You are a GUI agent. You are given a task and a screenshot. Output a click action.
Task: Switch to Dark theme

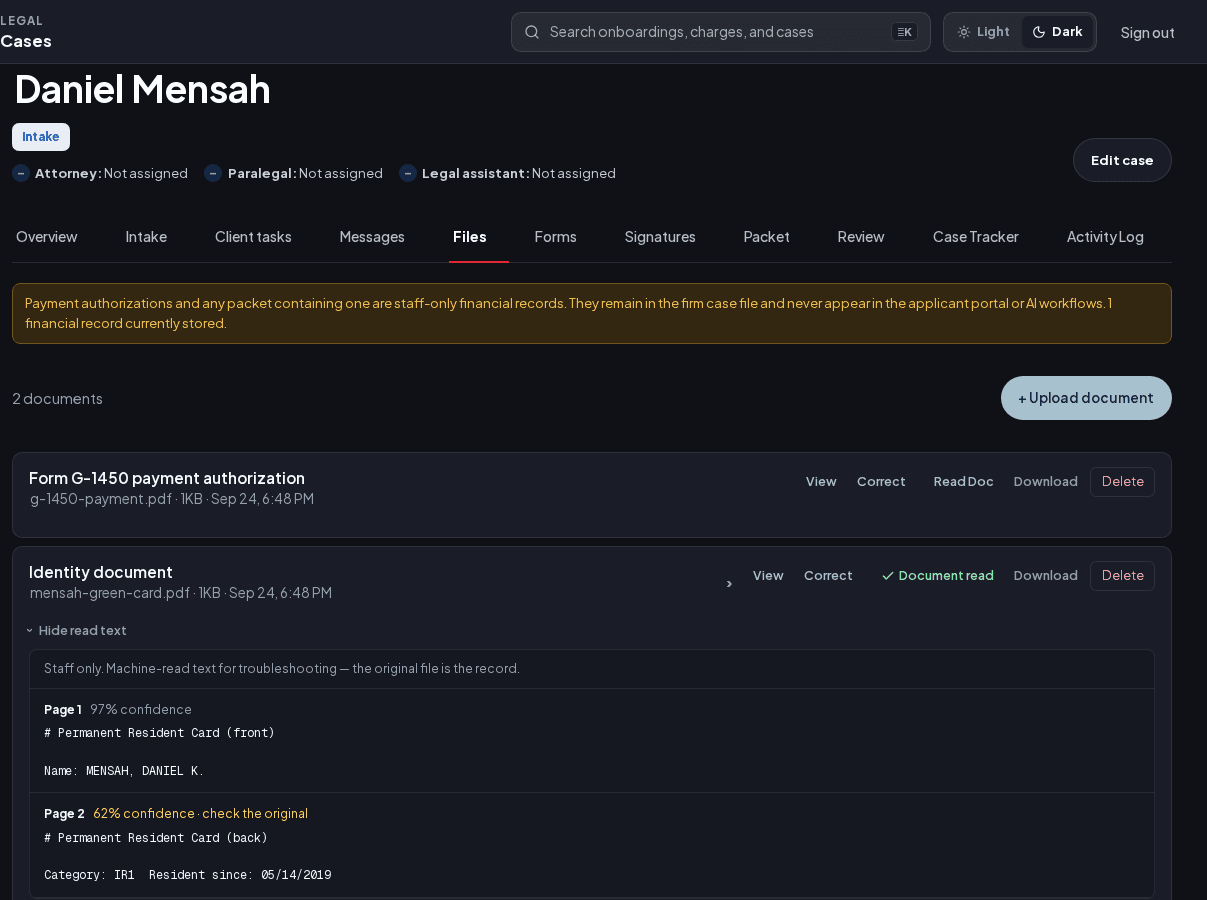(1058, 32)
